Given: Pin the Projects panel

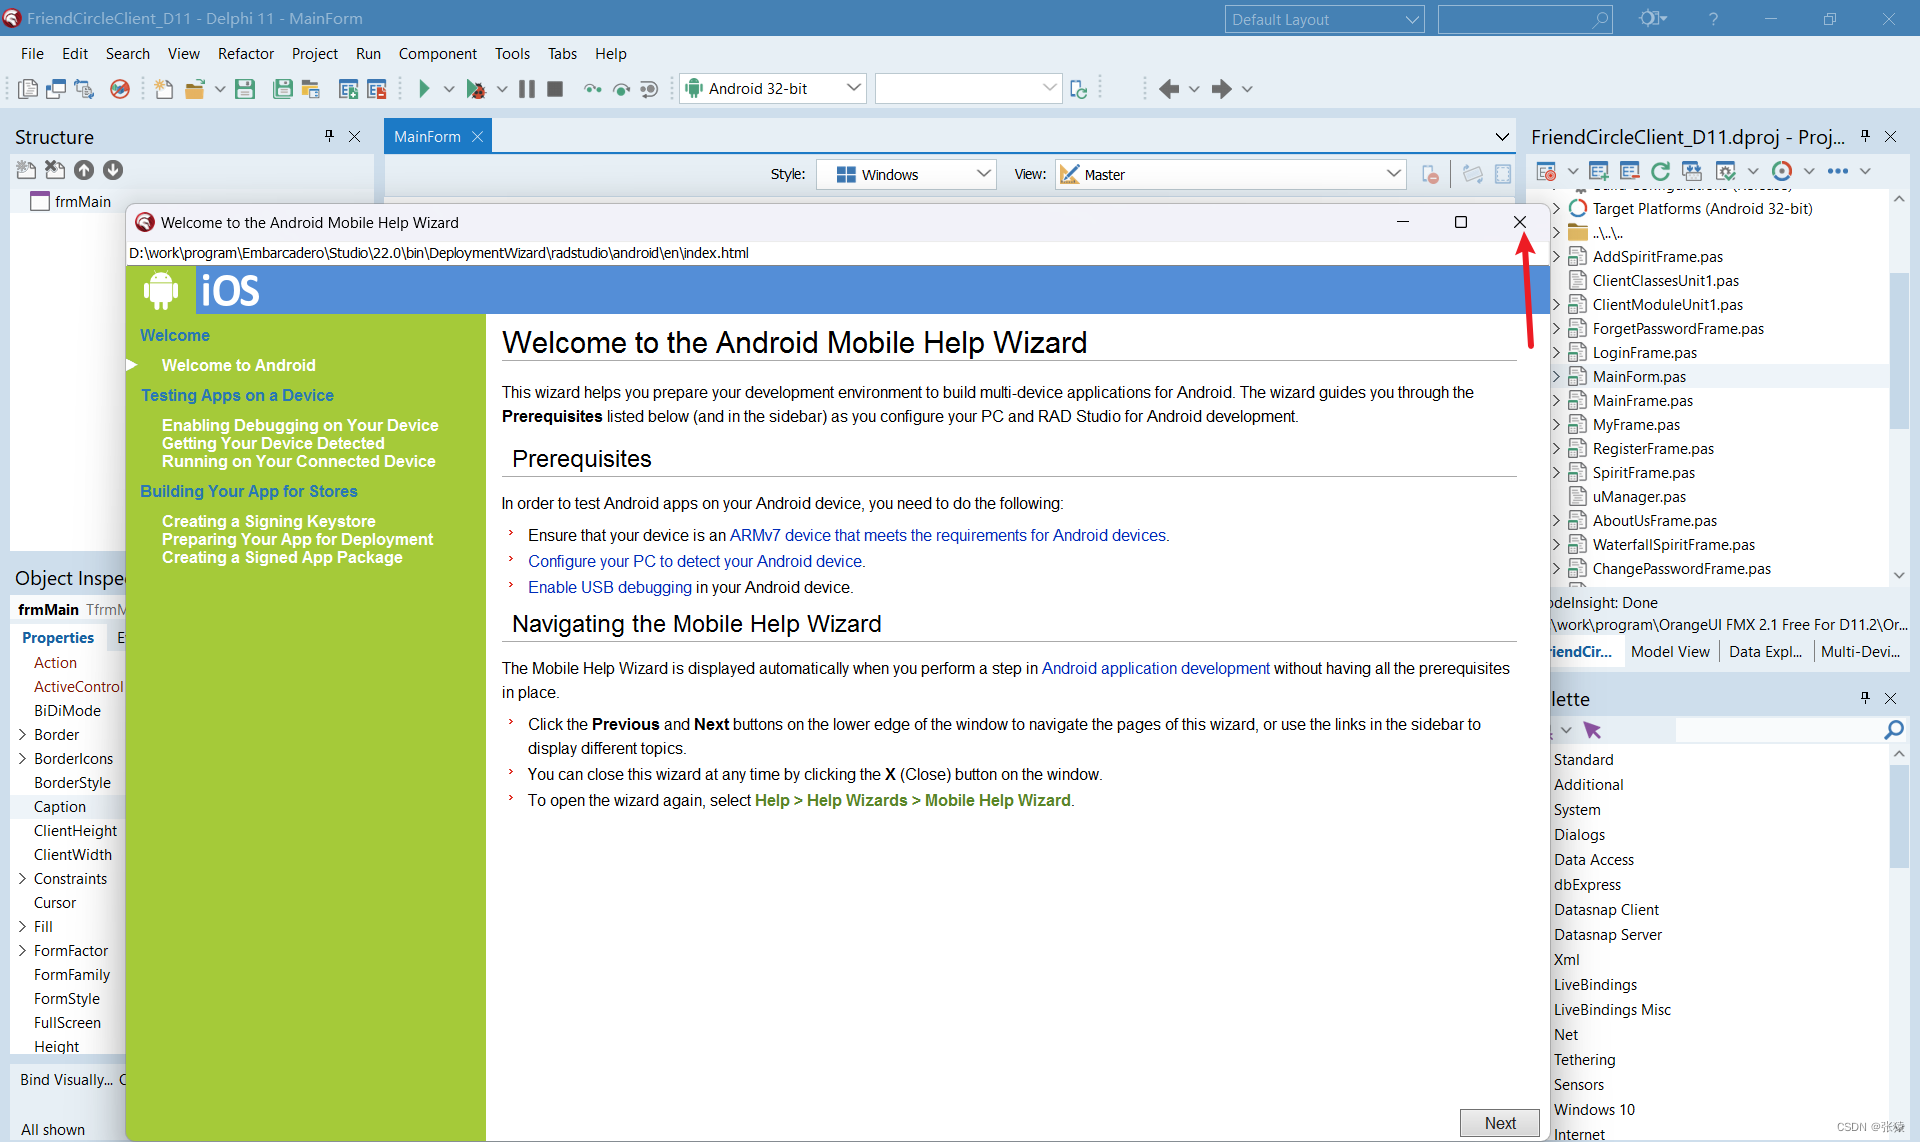Looking at the screenshot, I should click(1865, 136).
